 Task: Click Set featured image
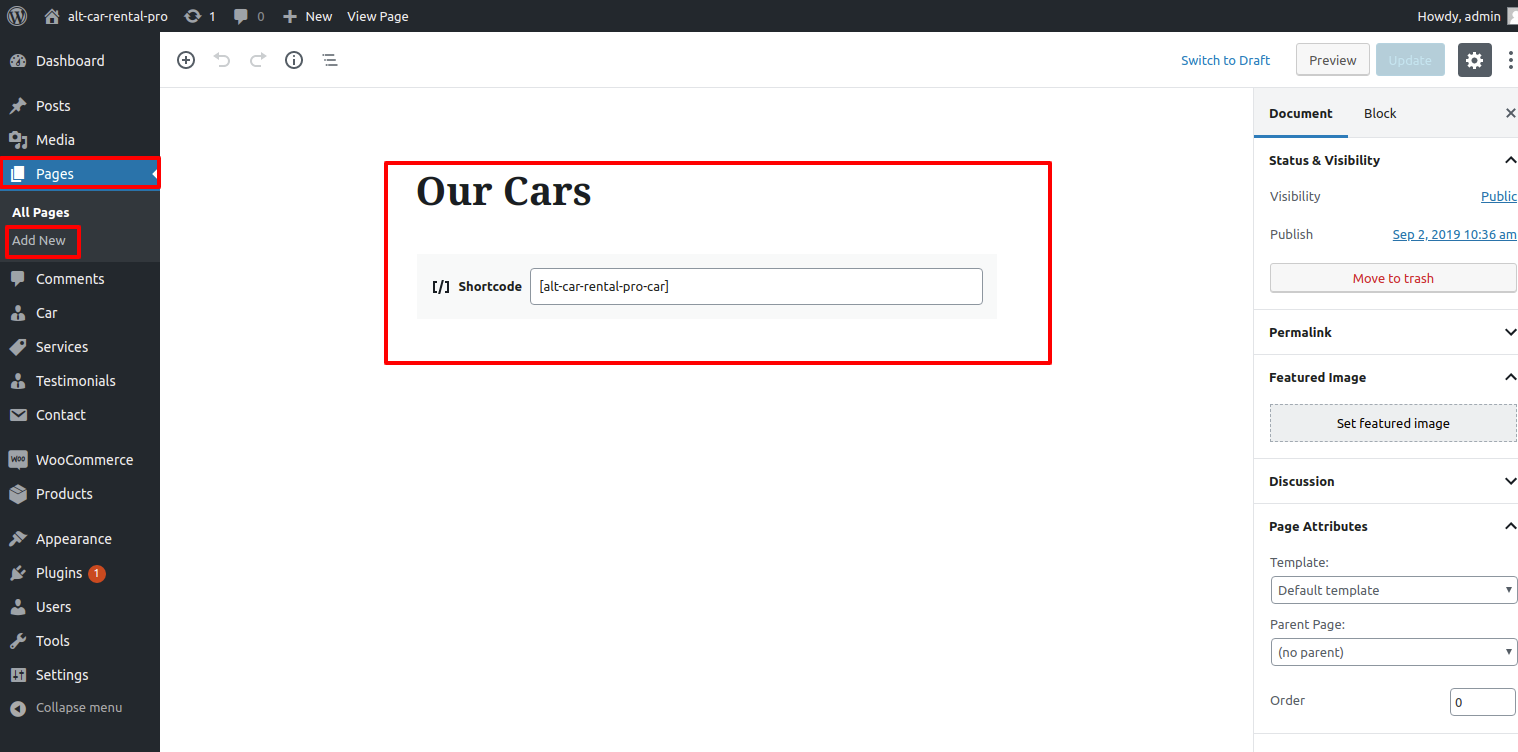coord(1393,423)
